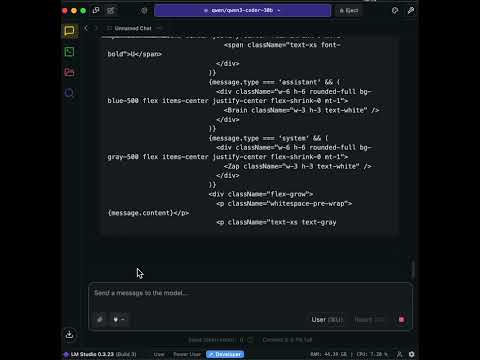Click code line with Brain className
Image resolution: width=480 pixels, height=360 pixels.
click(301, 110)
